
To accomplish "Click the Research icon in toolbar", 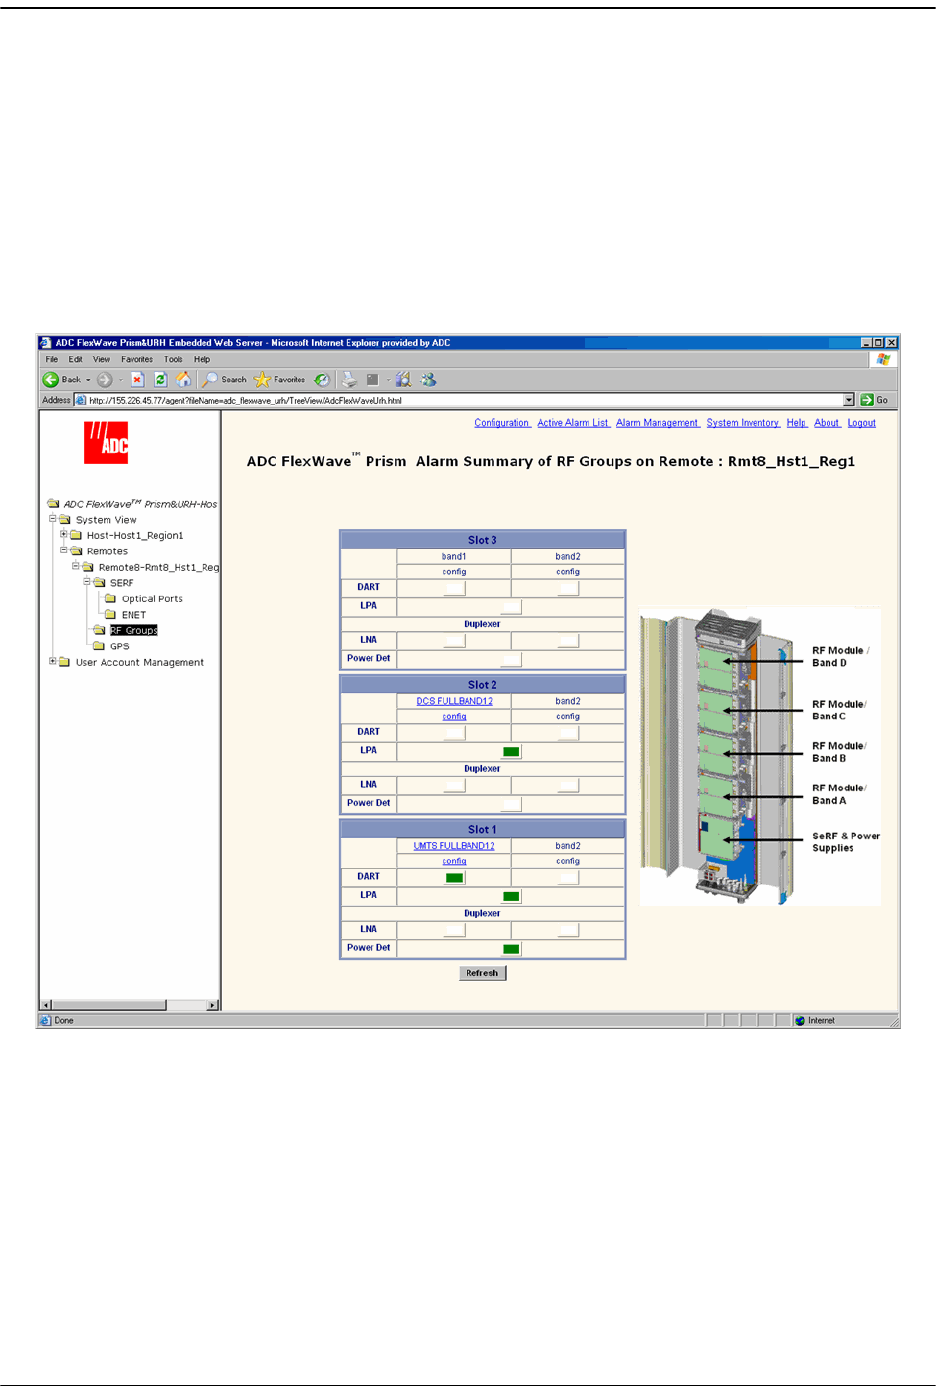I will 403,380.
